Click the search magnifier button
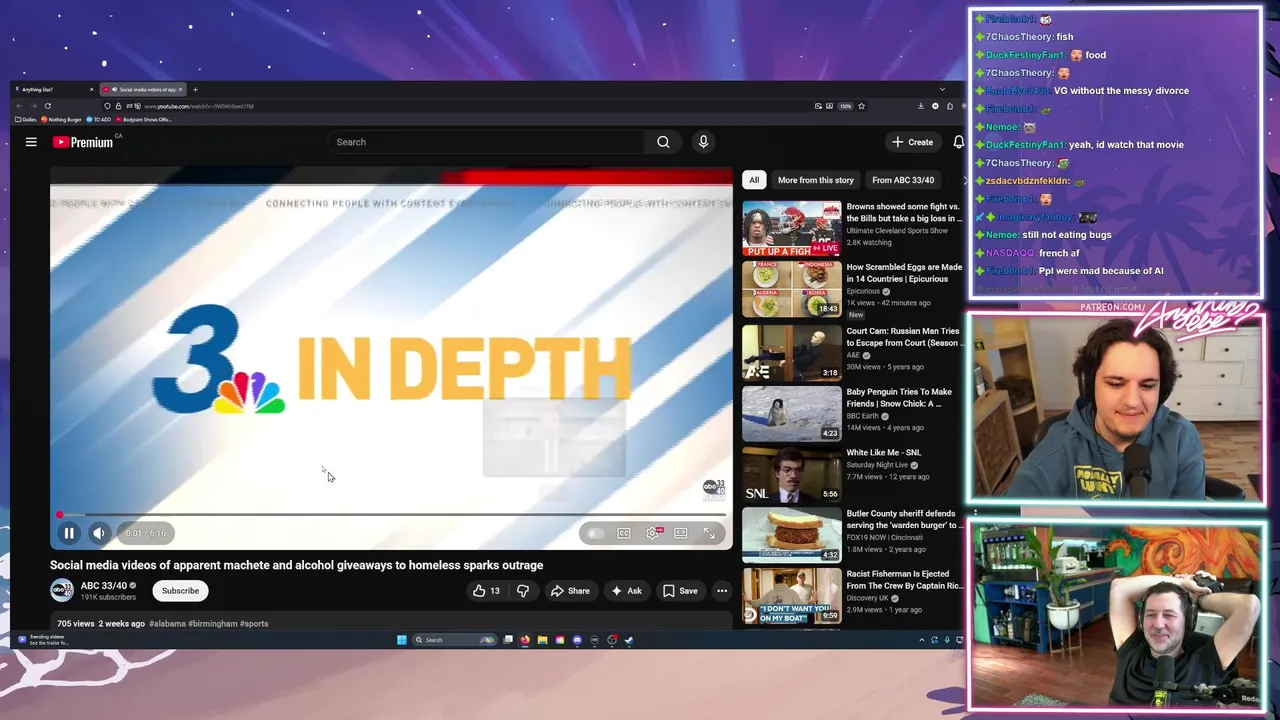Image resolution: width=1280 pixels, height=720 pixels. [663, 142]
